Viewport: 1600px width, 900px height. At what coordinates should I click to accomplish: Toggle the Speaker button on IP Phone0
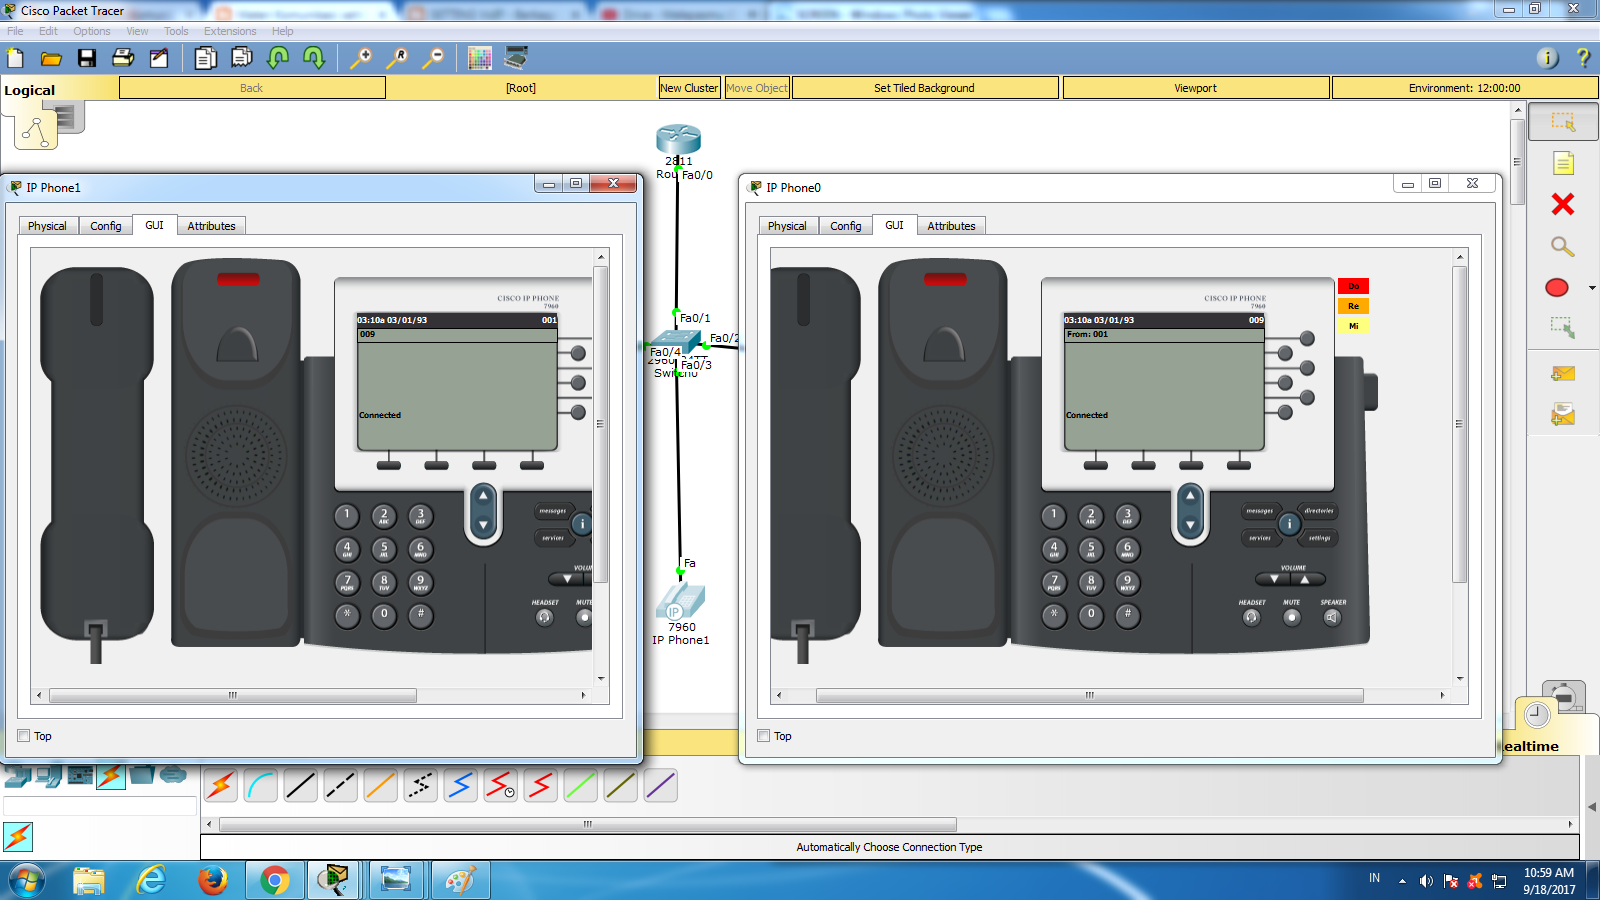(x=1332, y=617)
